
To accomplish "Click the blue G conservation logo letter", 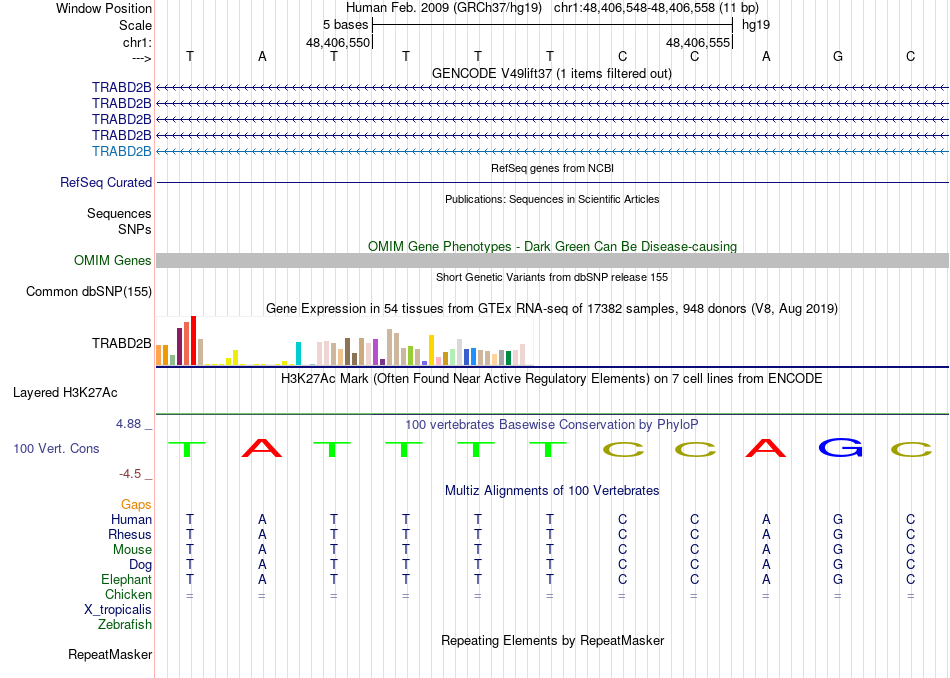I will (840, 448).
